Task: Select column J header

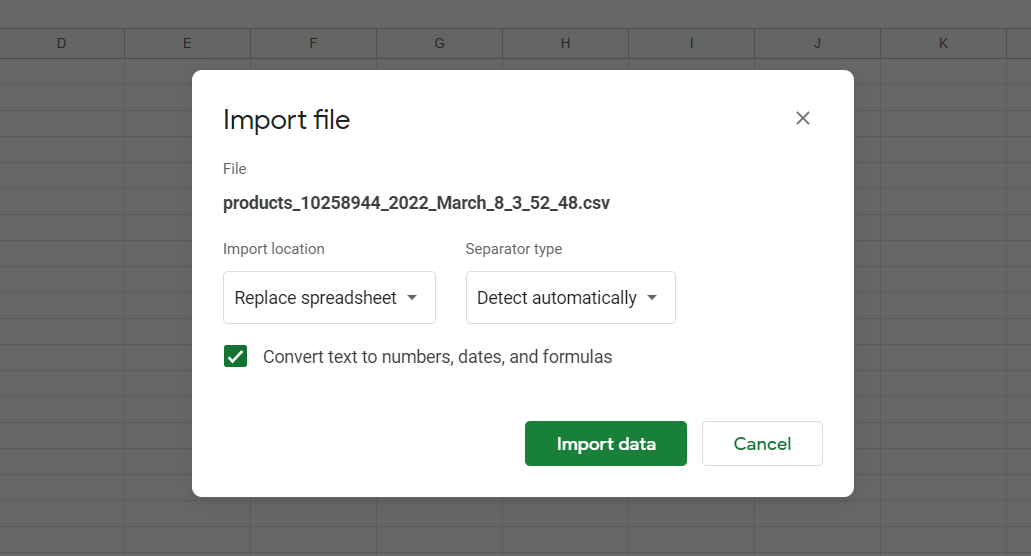Action: click(x=817, y=43)
